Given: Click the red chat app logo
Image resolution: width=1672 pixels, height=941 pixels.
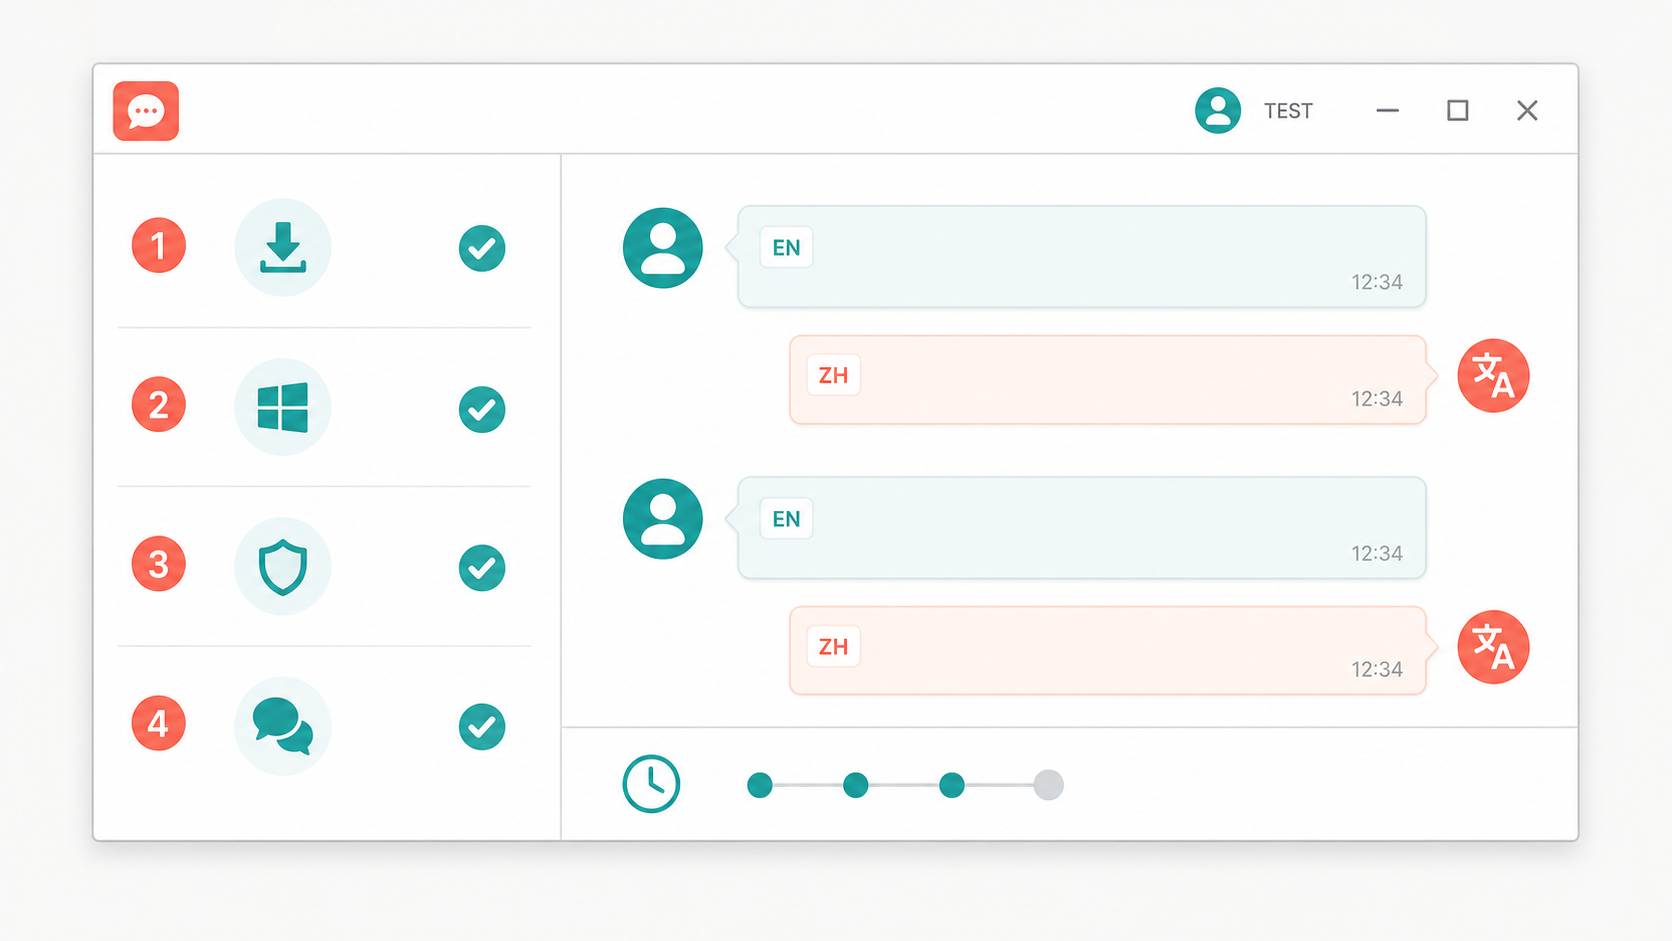Looking at the screenshot, I should [x=146, y=111].
